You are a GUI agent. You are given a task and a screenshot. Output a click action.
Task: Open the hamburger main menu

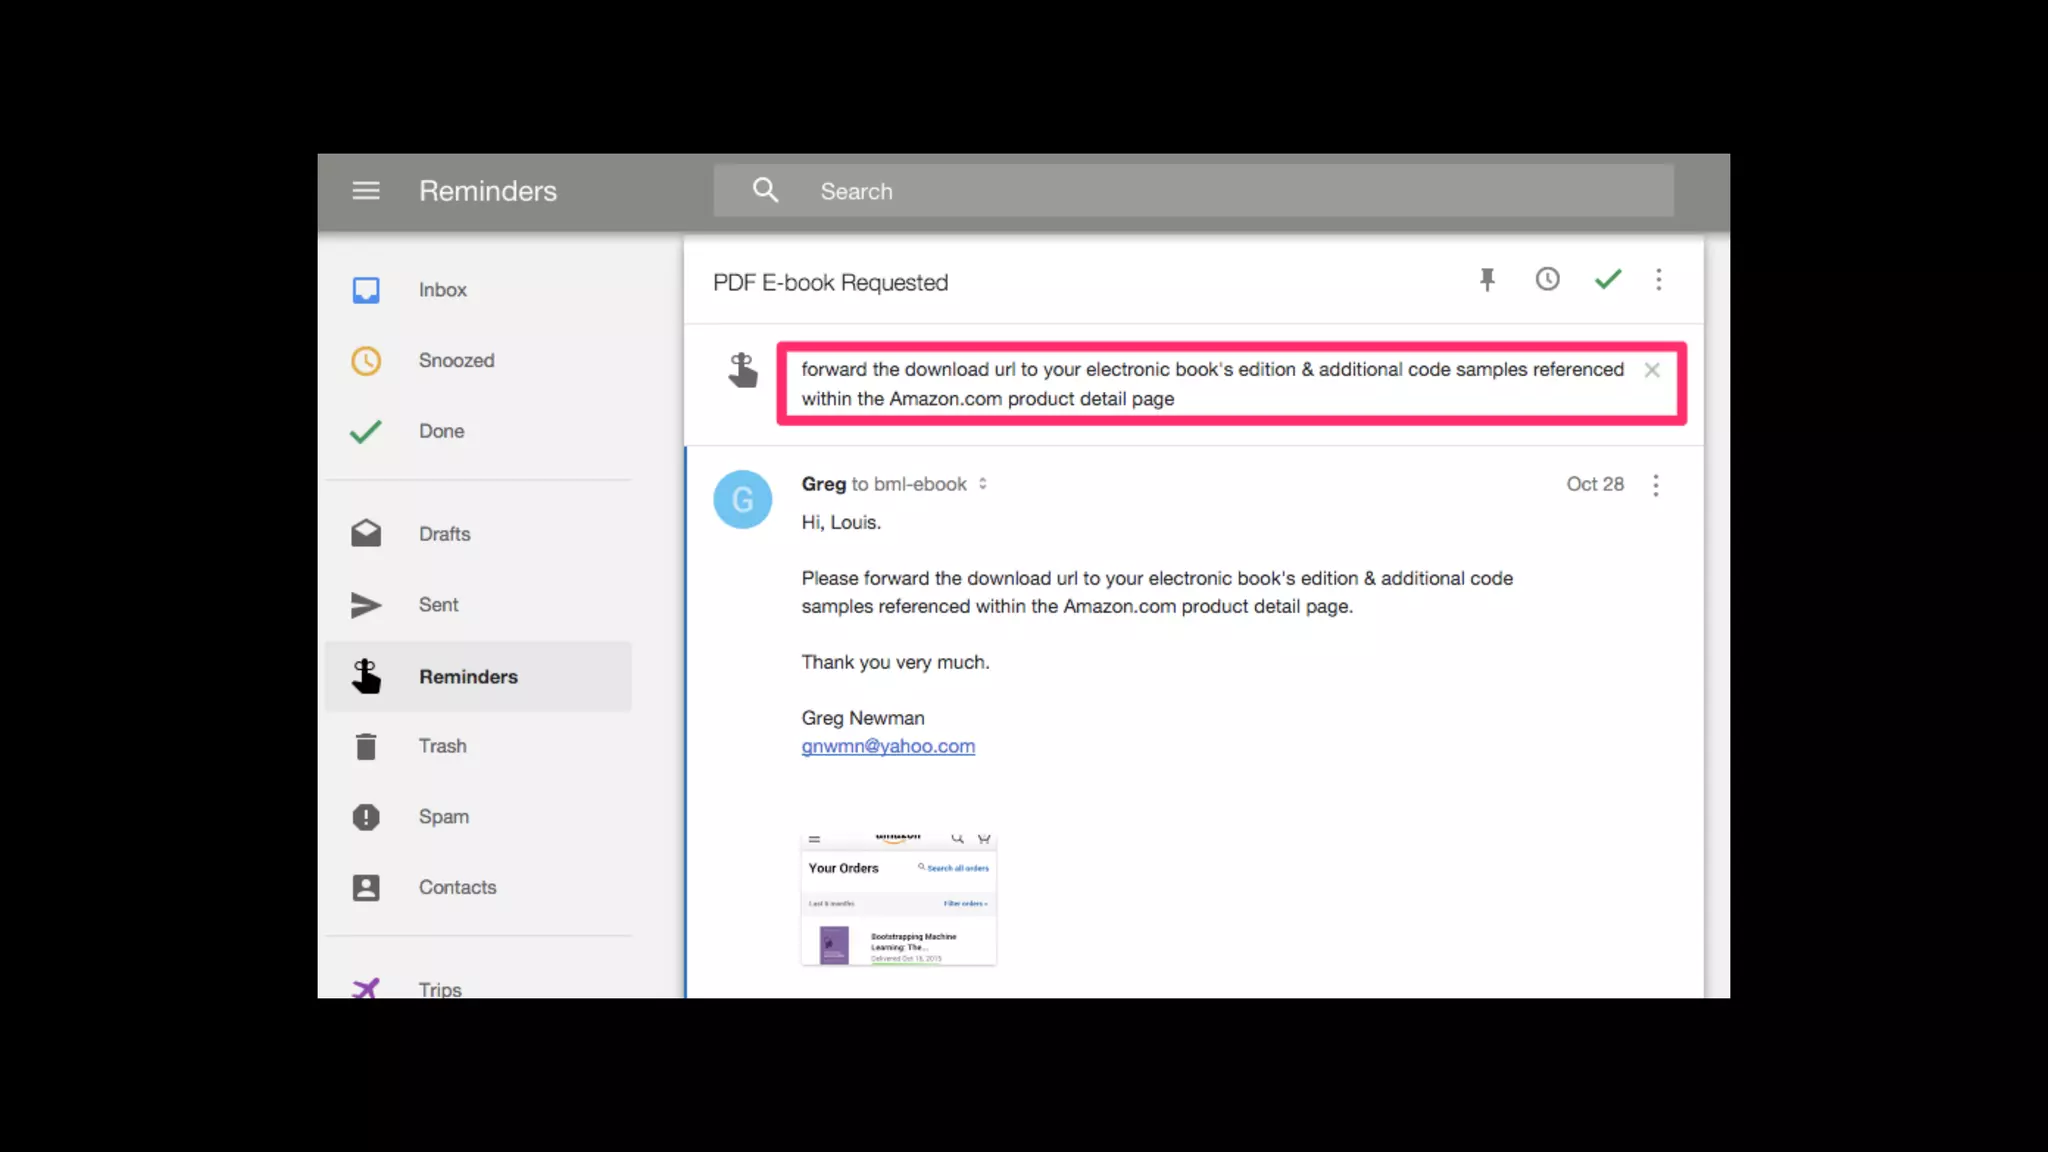366,190
